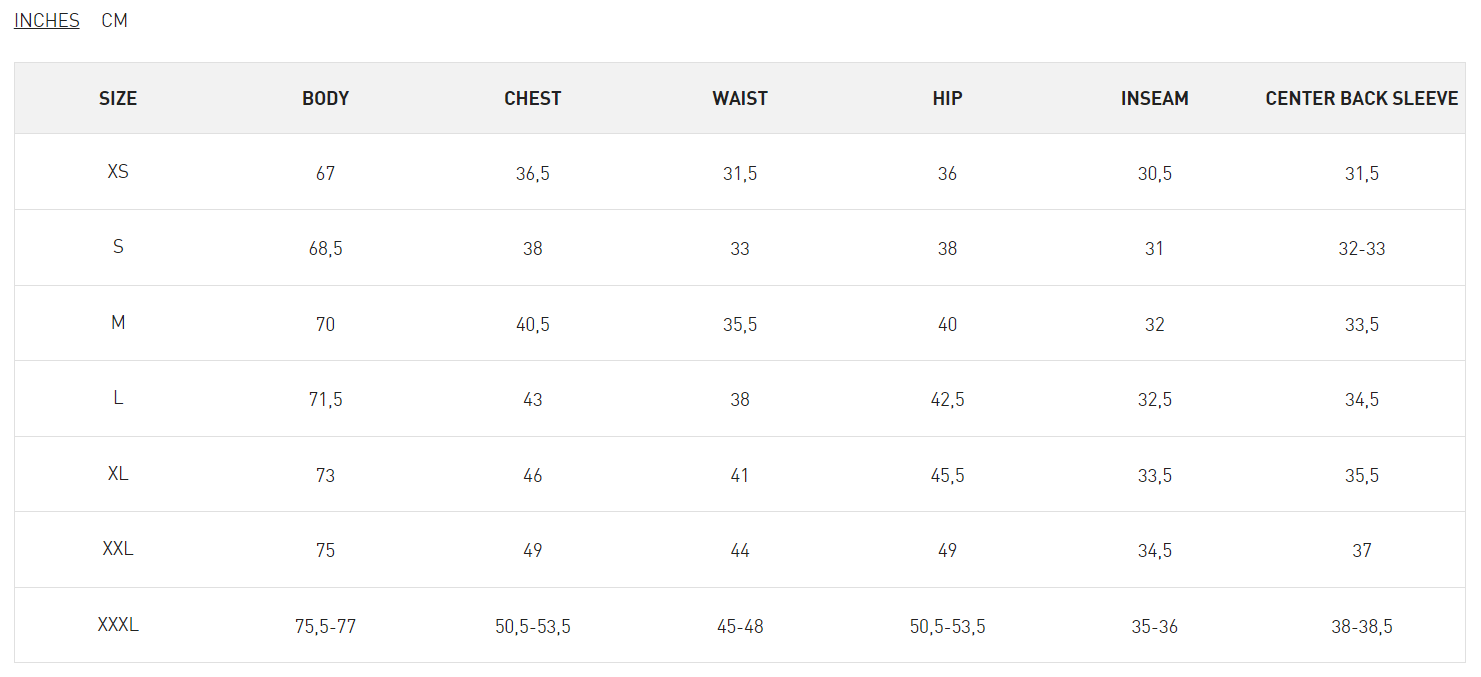Click the BODY column header
1481x677 pixels.
tap(326, 99)
